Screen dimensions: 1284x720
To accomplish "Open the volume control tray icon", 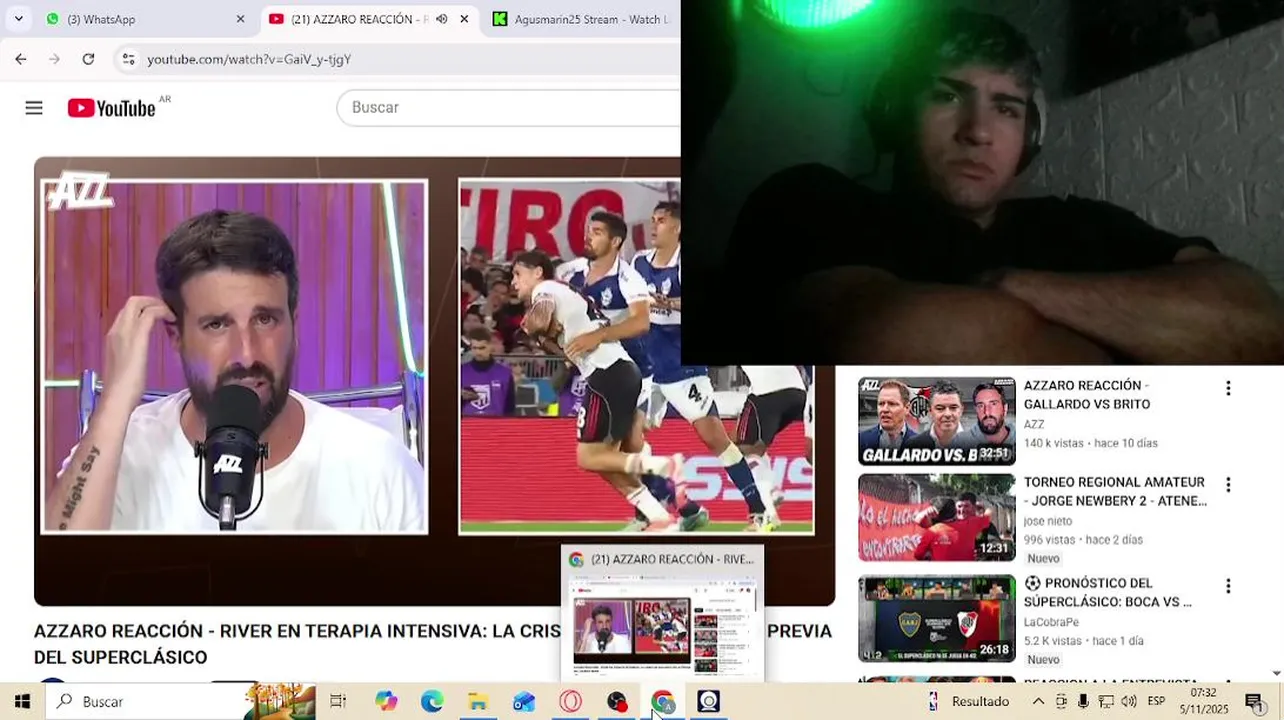I will [1129, 702].
